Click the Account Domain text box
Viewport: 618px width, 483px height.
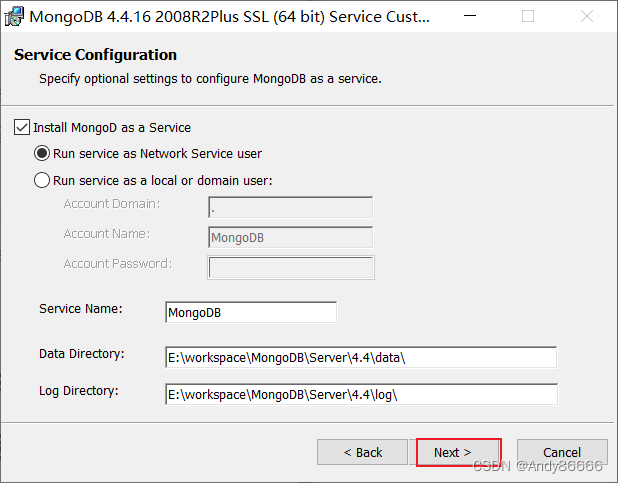click(x=290, y=208)
